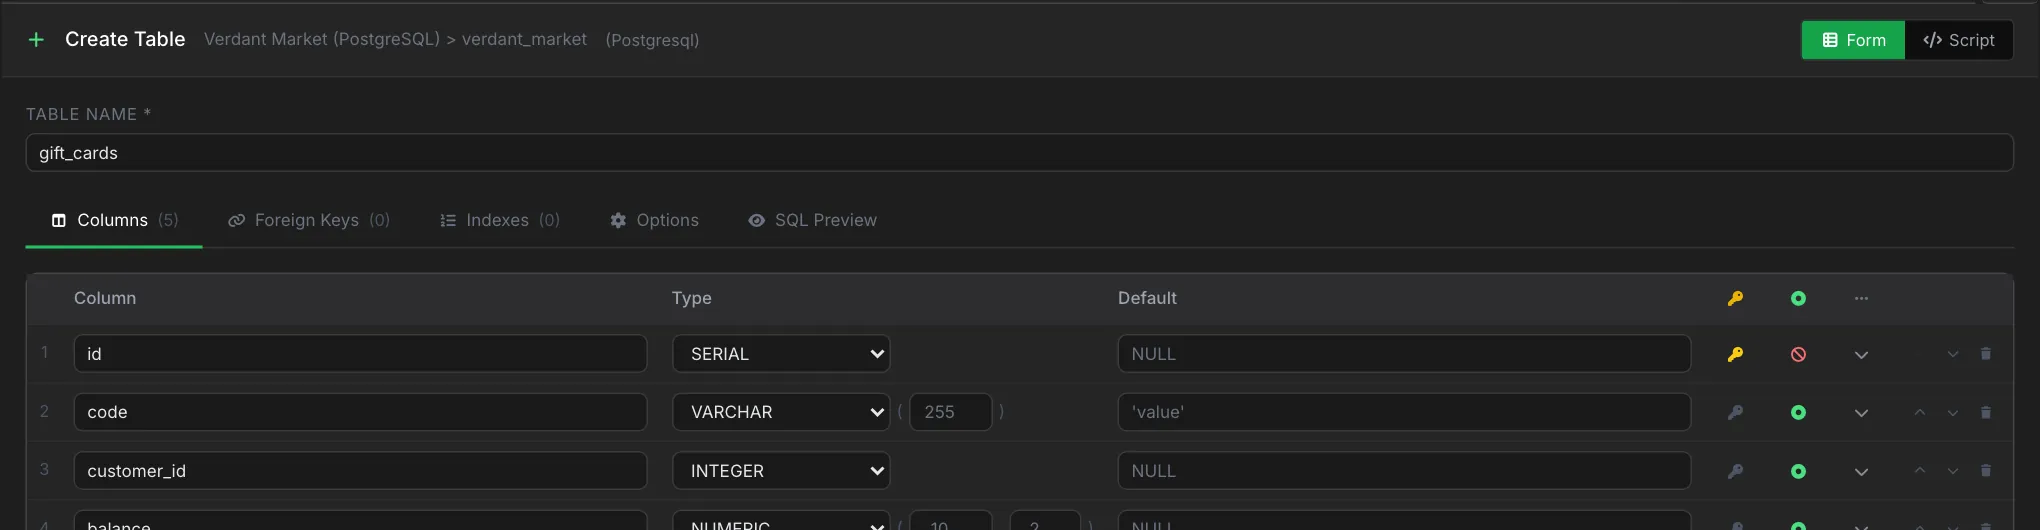Move id column down
Viewport: 2040px width, 530px height.
tap(1952, 354)
